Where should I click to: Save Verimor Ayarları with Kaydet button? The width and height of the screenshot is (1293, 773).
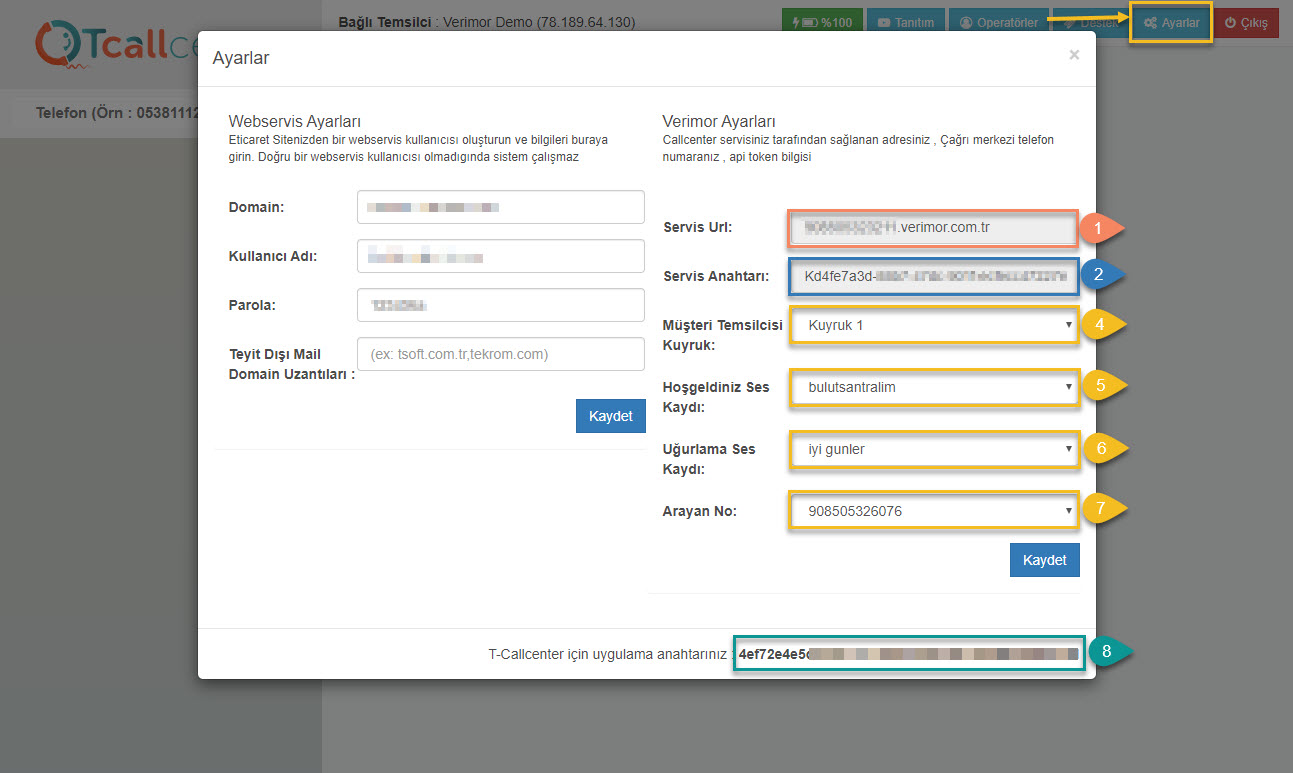(x=1044, y=560)
